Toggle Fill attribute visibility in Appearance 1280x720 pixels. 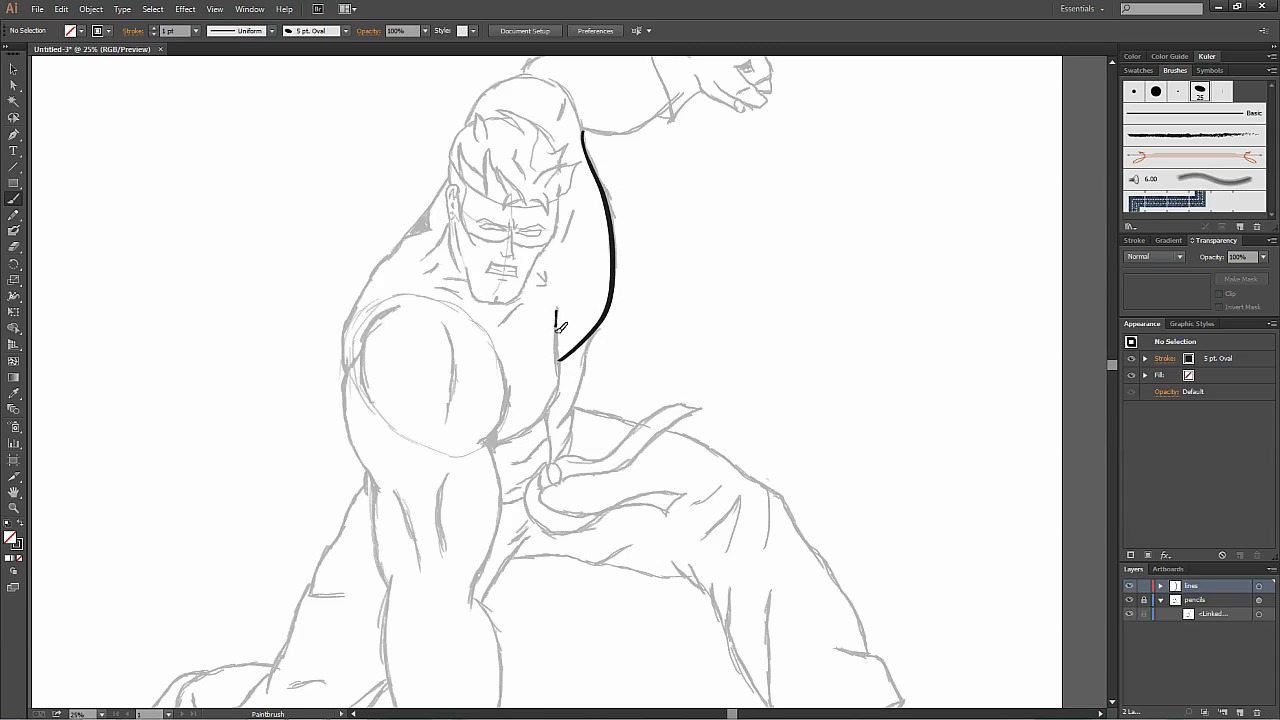(1131, 375)
